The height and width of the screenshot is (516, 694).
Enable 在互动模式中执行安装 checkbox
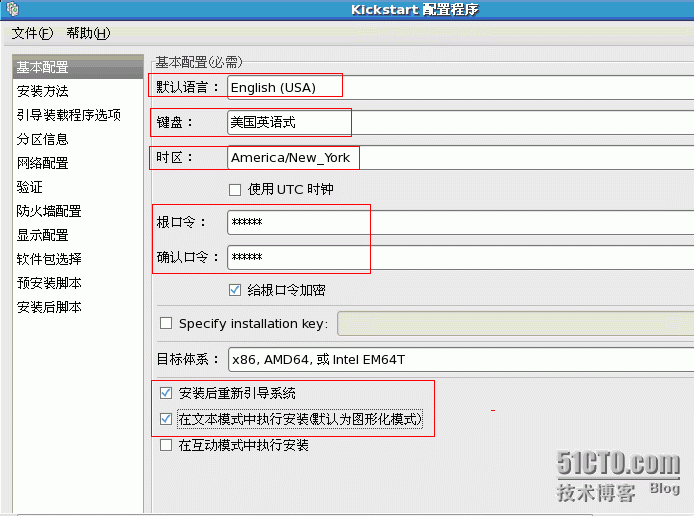[x=166, y=445]
